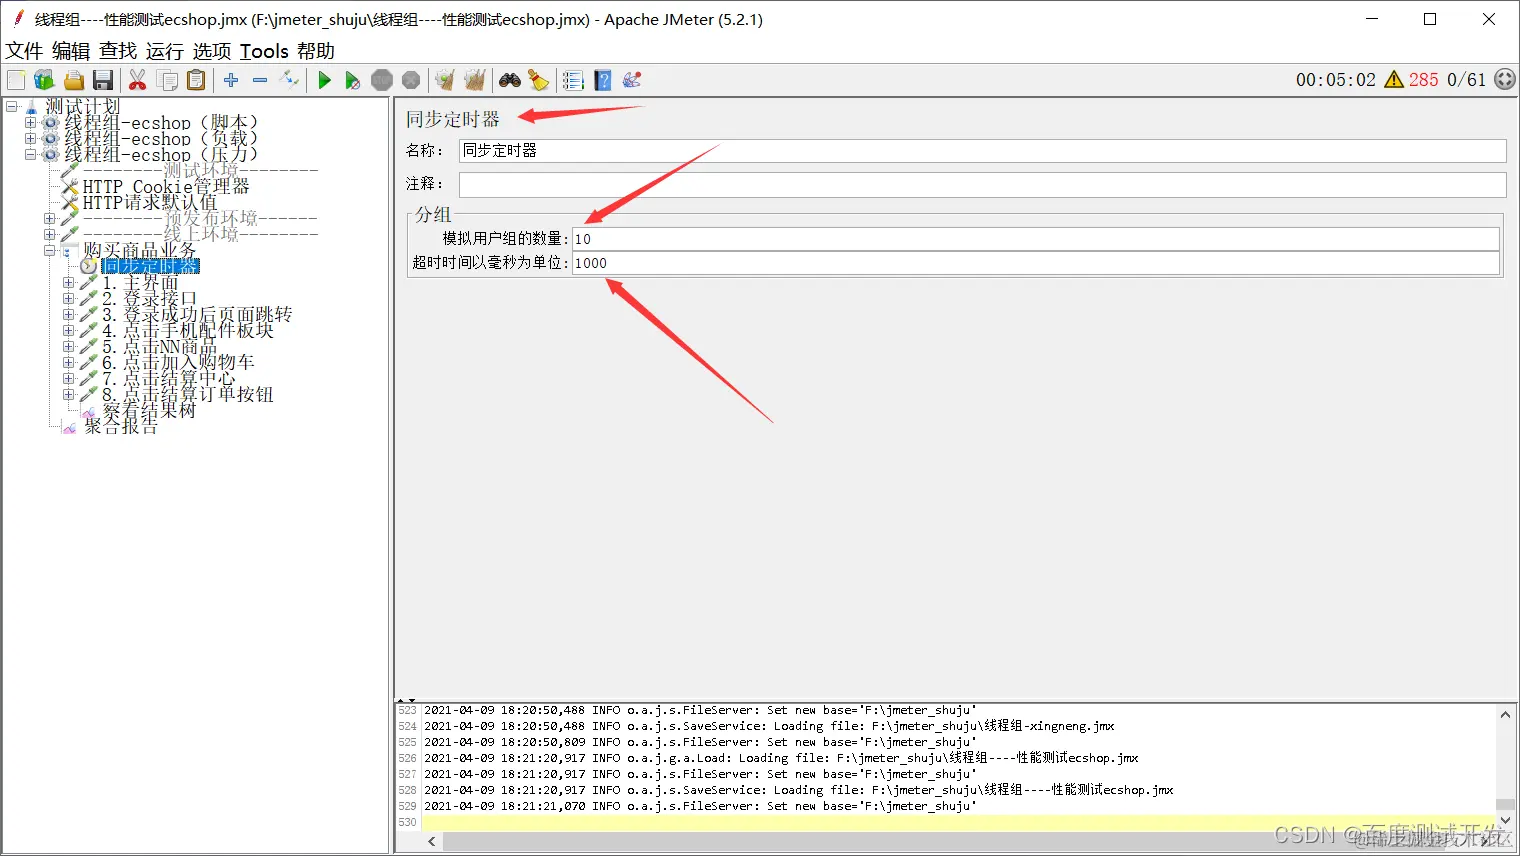Select the 测试环境 separator node
Viewport: 1520px width, 856px height.
[200, 170]
